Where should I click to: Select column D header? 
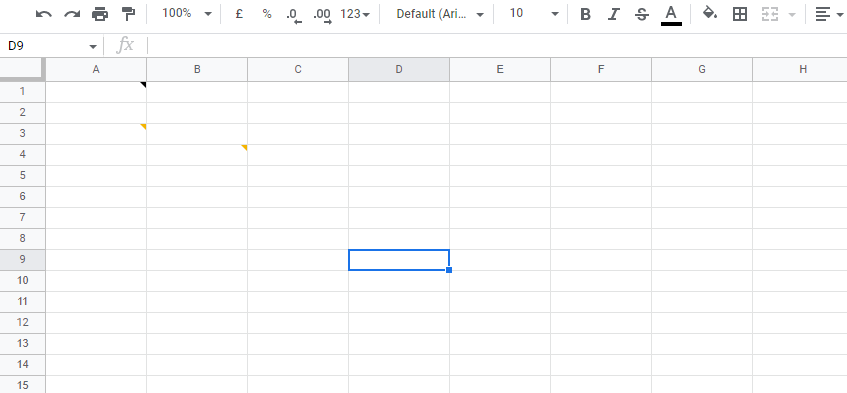point(399,70)
